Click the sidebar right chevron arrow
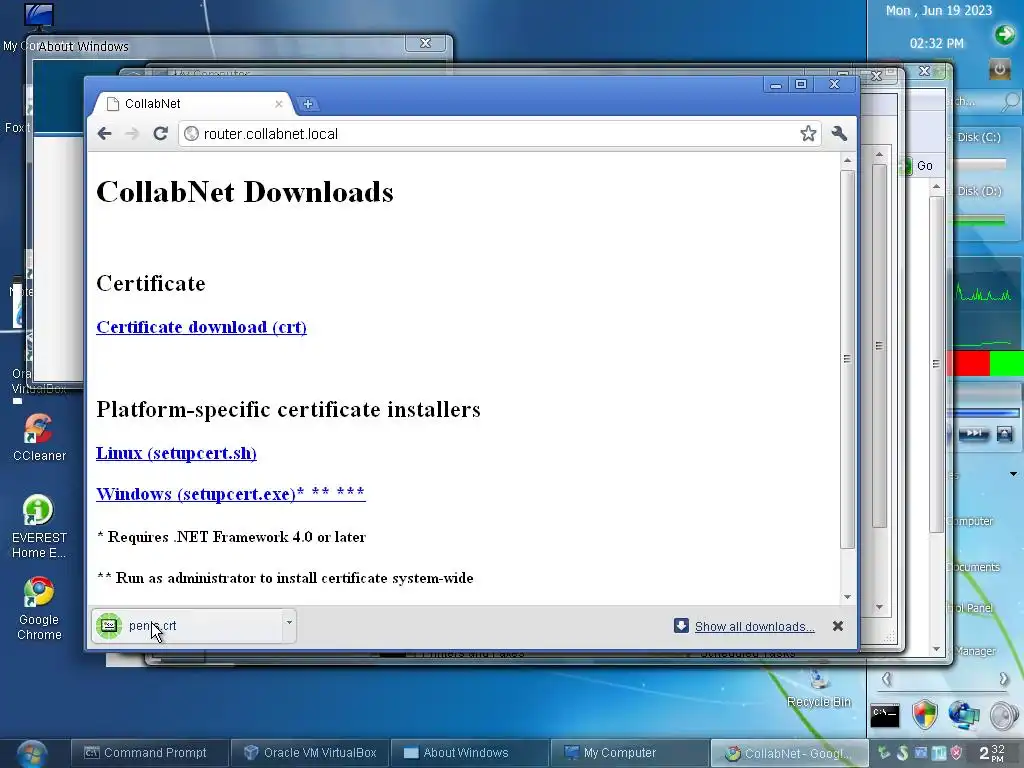This screenshot has width=1024, height=768. click(1004, 679)
